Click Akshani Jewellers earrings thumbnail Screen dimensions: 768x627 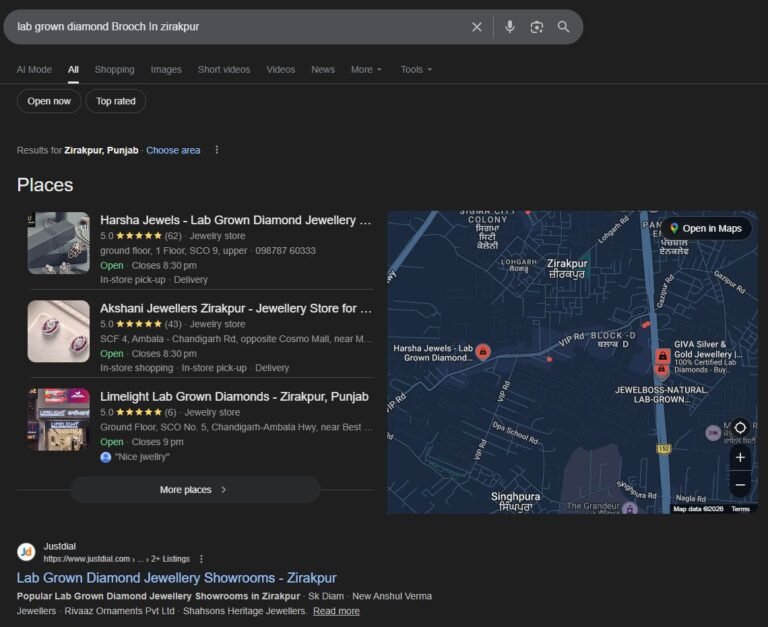coord(59,331)
